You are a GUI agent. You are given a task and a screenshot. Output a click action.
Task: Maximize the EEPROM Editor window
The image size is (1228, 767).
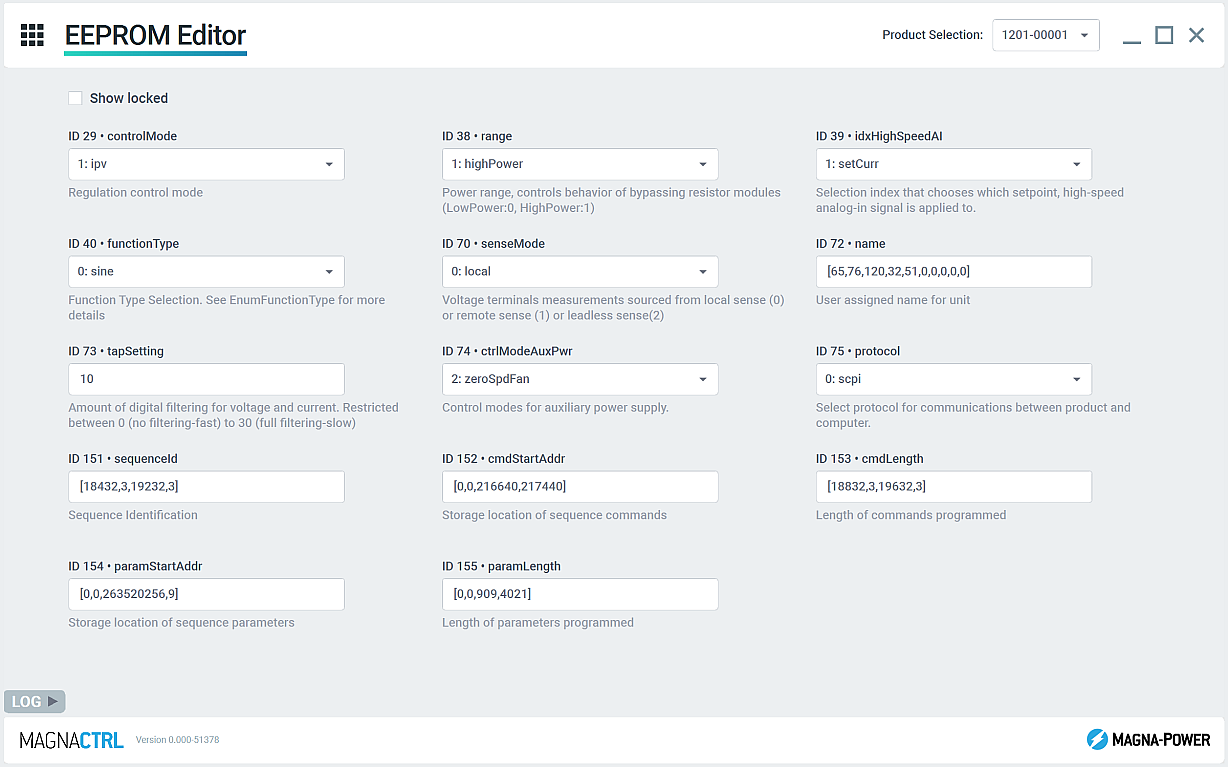coord(1164,35)
